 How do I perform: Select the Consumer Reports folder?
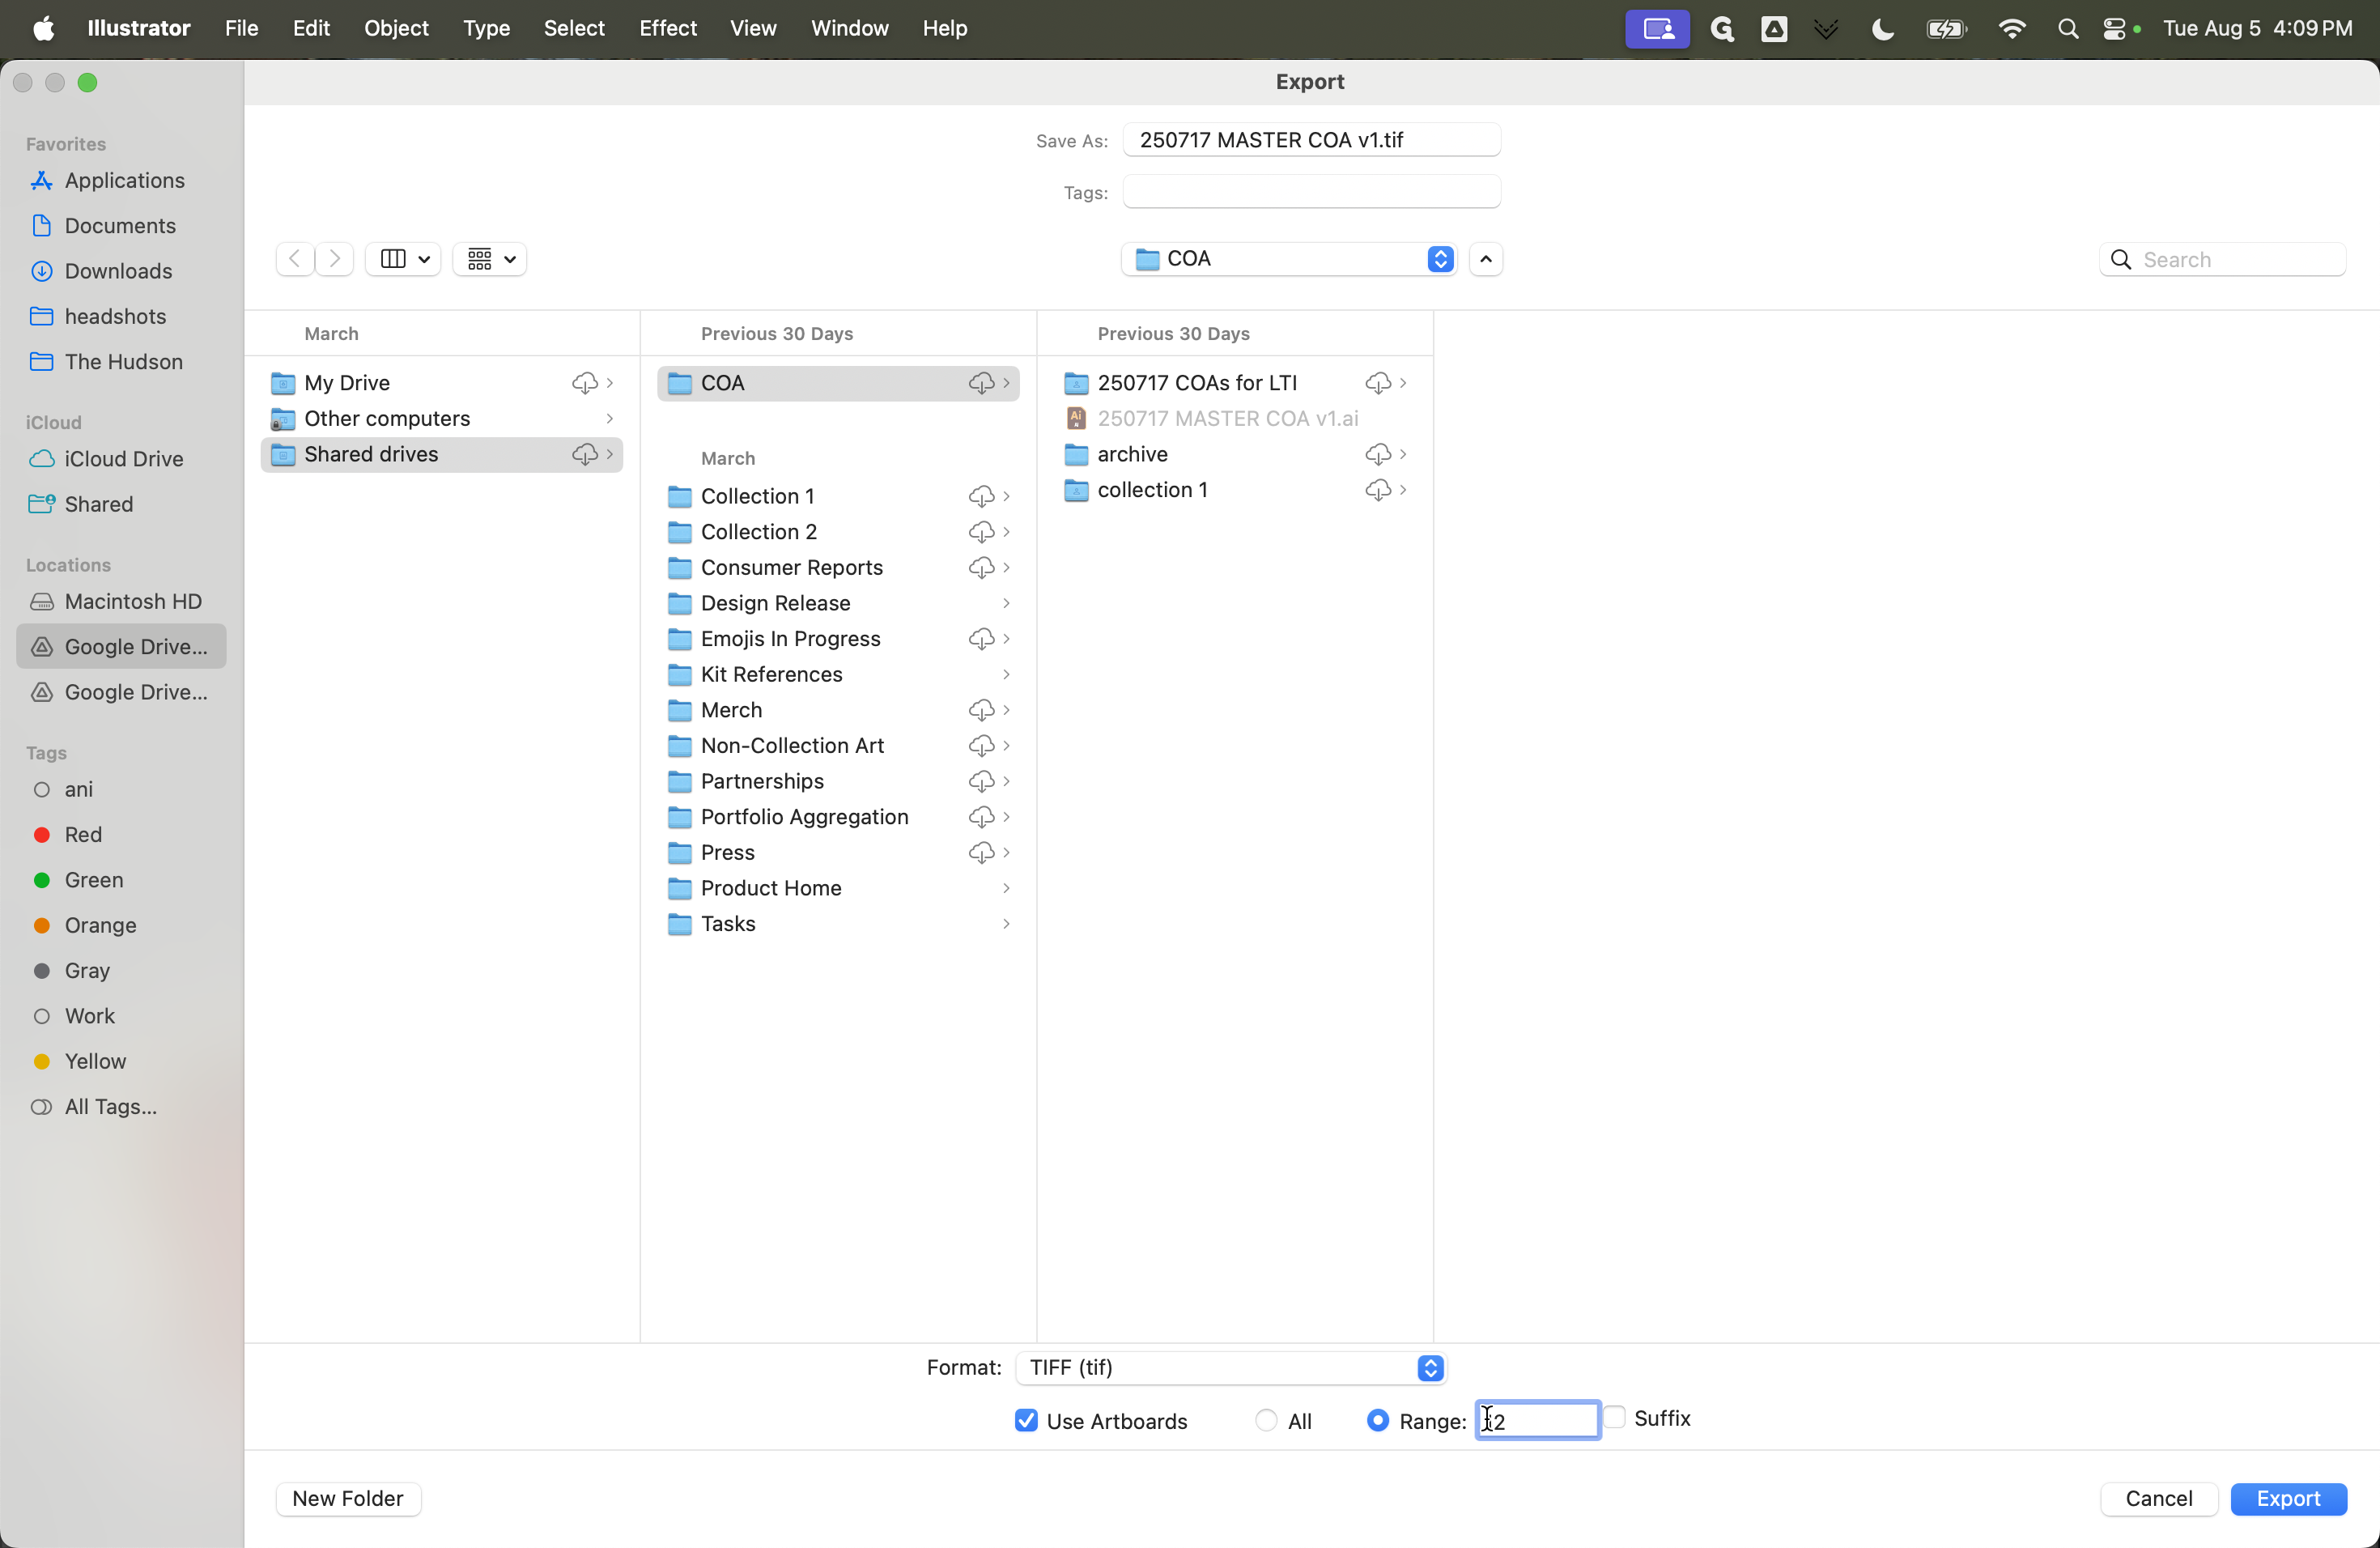pyautogui.click(x=839, y=568)
